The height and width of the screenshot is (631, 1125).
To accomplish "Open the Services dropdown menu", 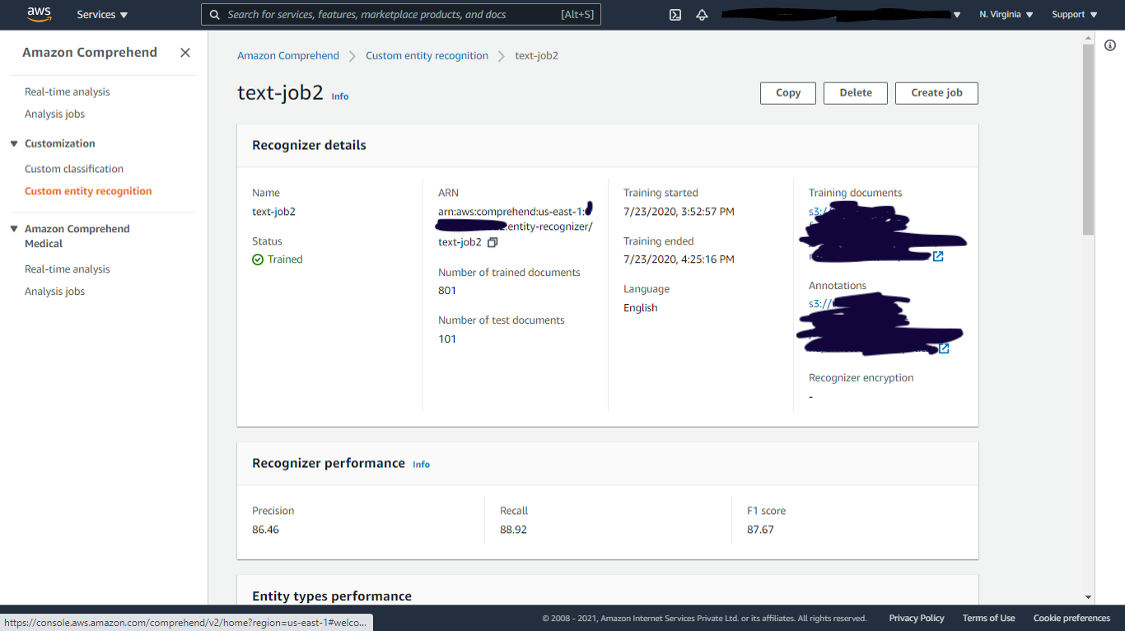I will coord(102,14).
